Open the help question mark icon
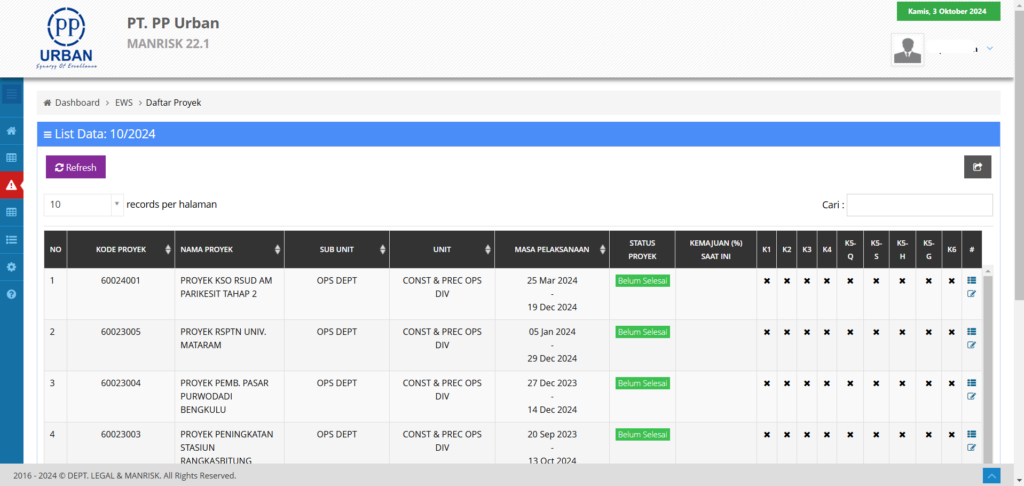This screenshot has height=486, width=1024. pos(11,294)
